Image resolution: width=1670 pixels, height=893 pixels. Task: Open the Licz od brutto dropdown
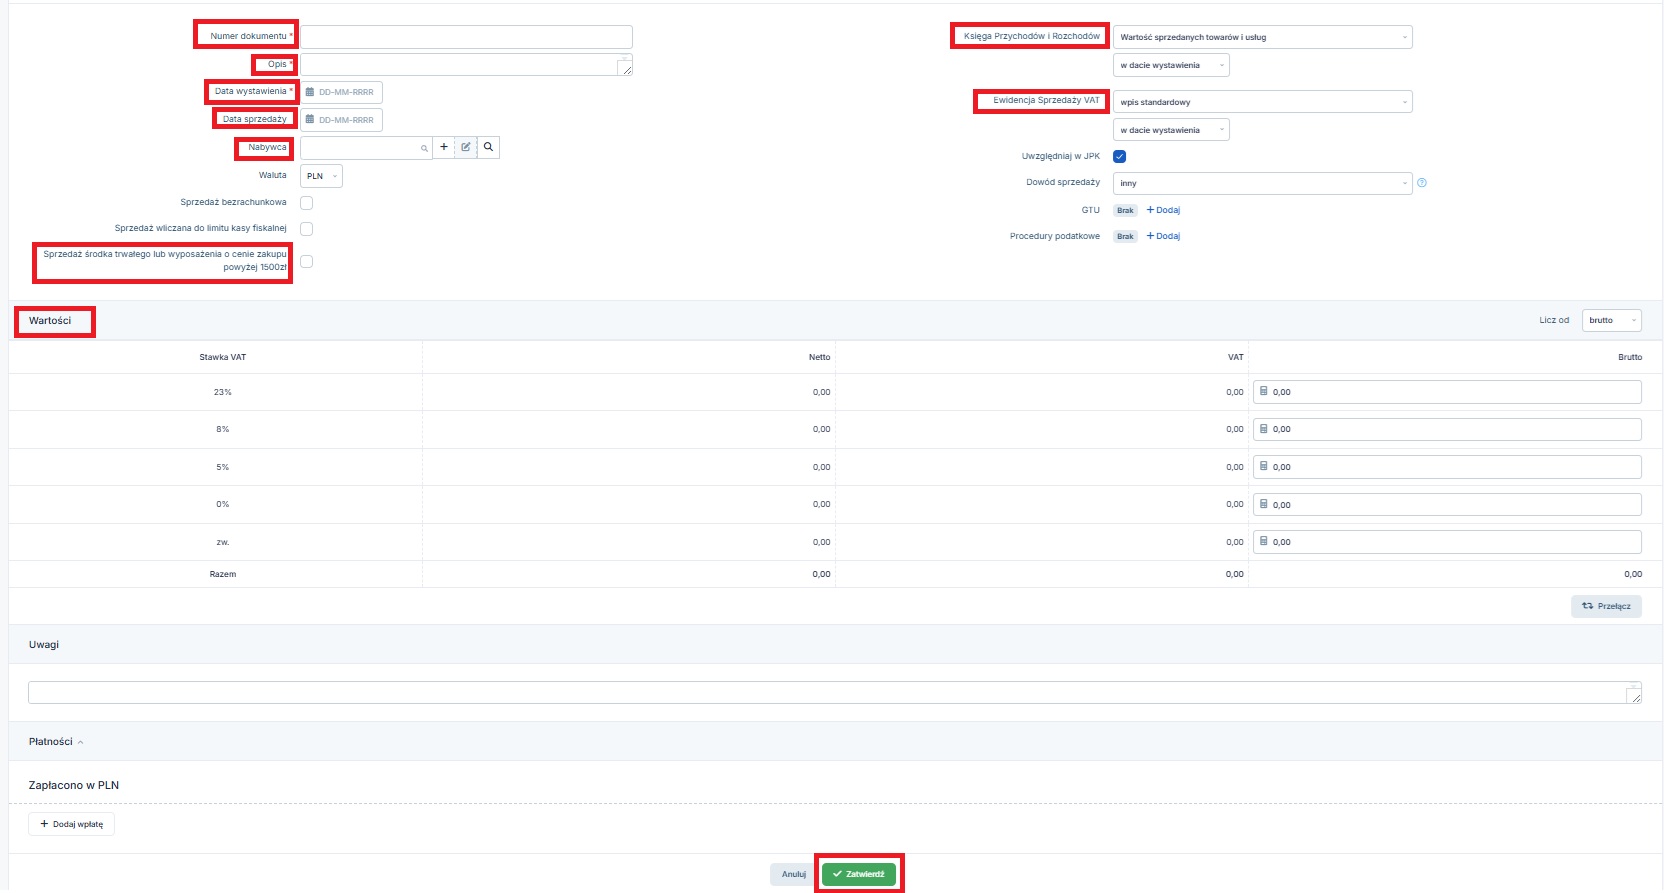(1611, 321)
